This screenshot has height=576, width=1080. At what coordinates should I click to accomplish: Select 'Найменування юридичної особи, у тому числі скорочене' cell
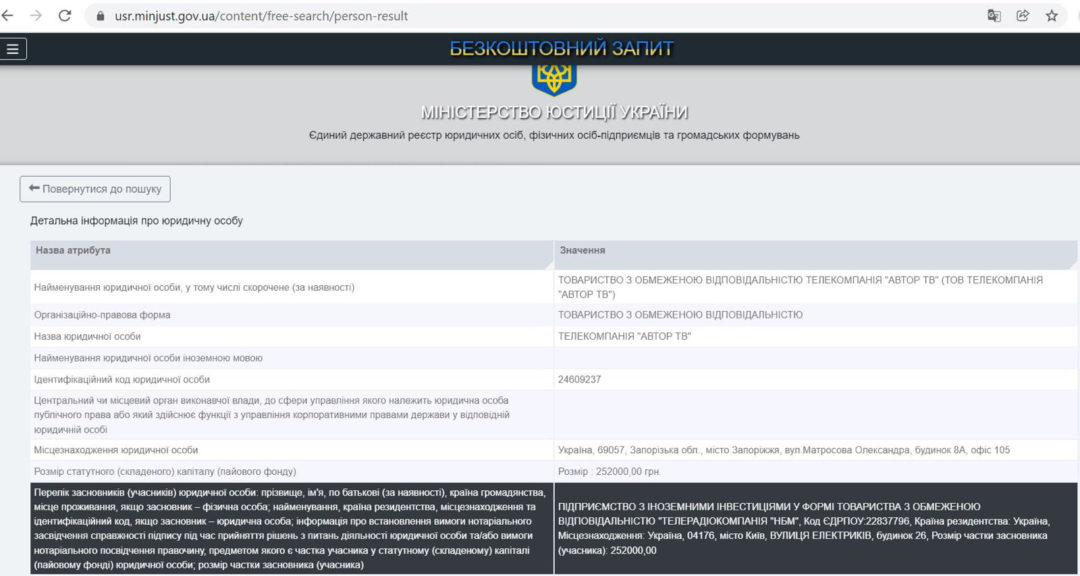point(292,287)
